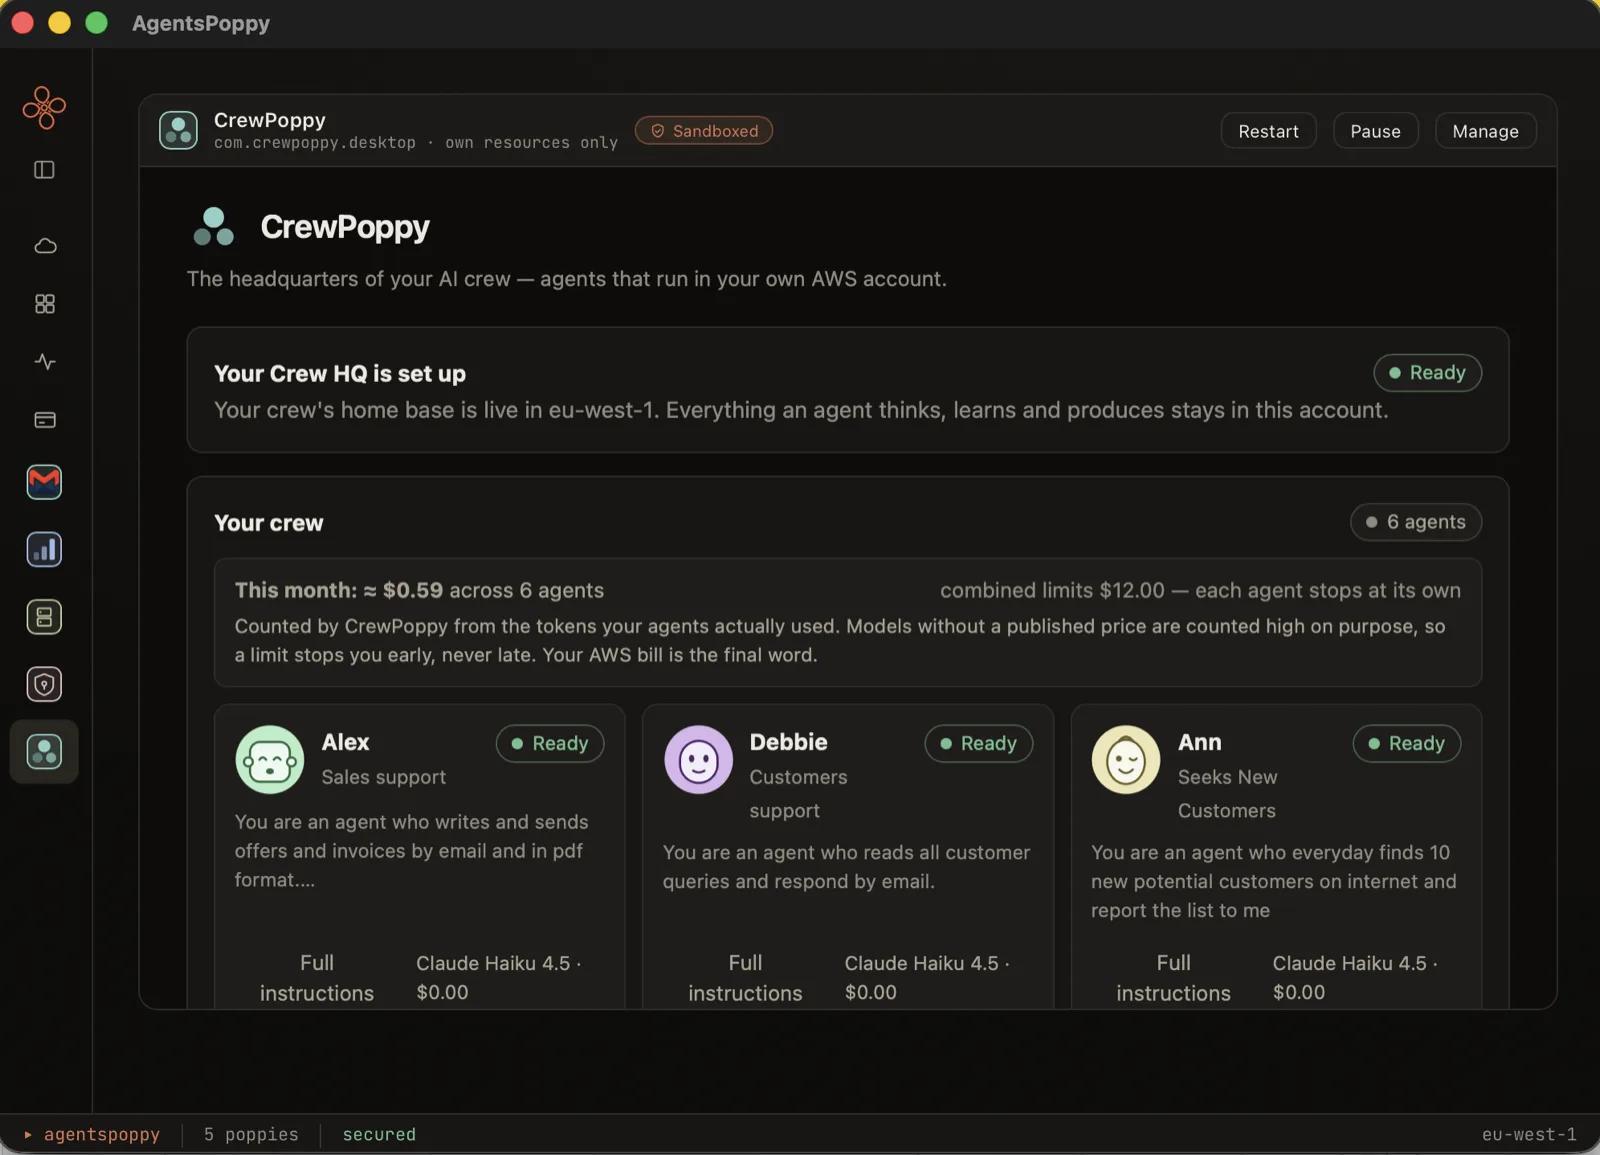Viewport: 1600px width, 1155px height.
Task: Click 'secured' in the status bar
Action: coord(379,1134)
